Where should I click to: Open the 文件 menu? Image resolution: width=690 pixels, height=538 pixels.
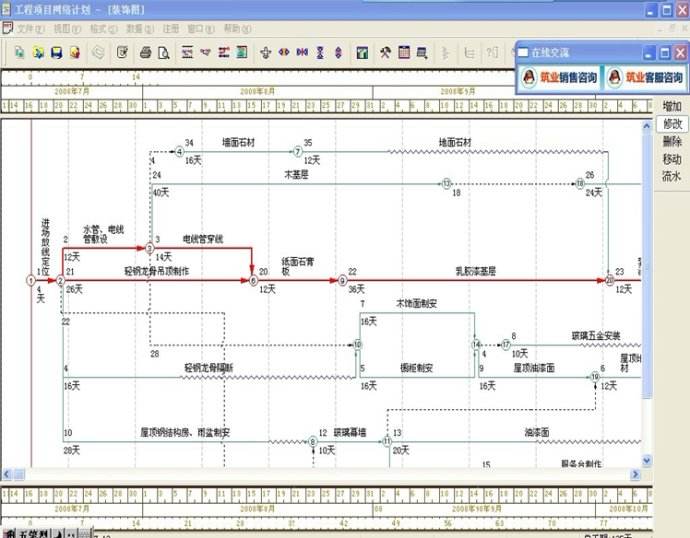[x=30, y=29]
